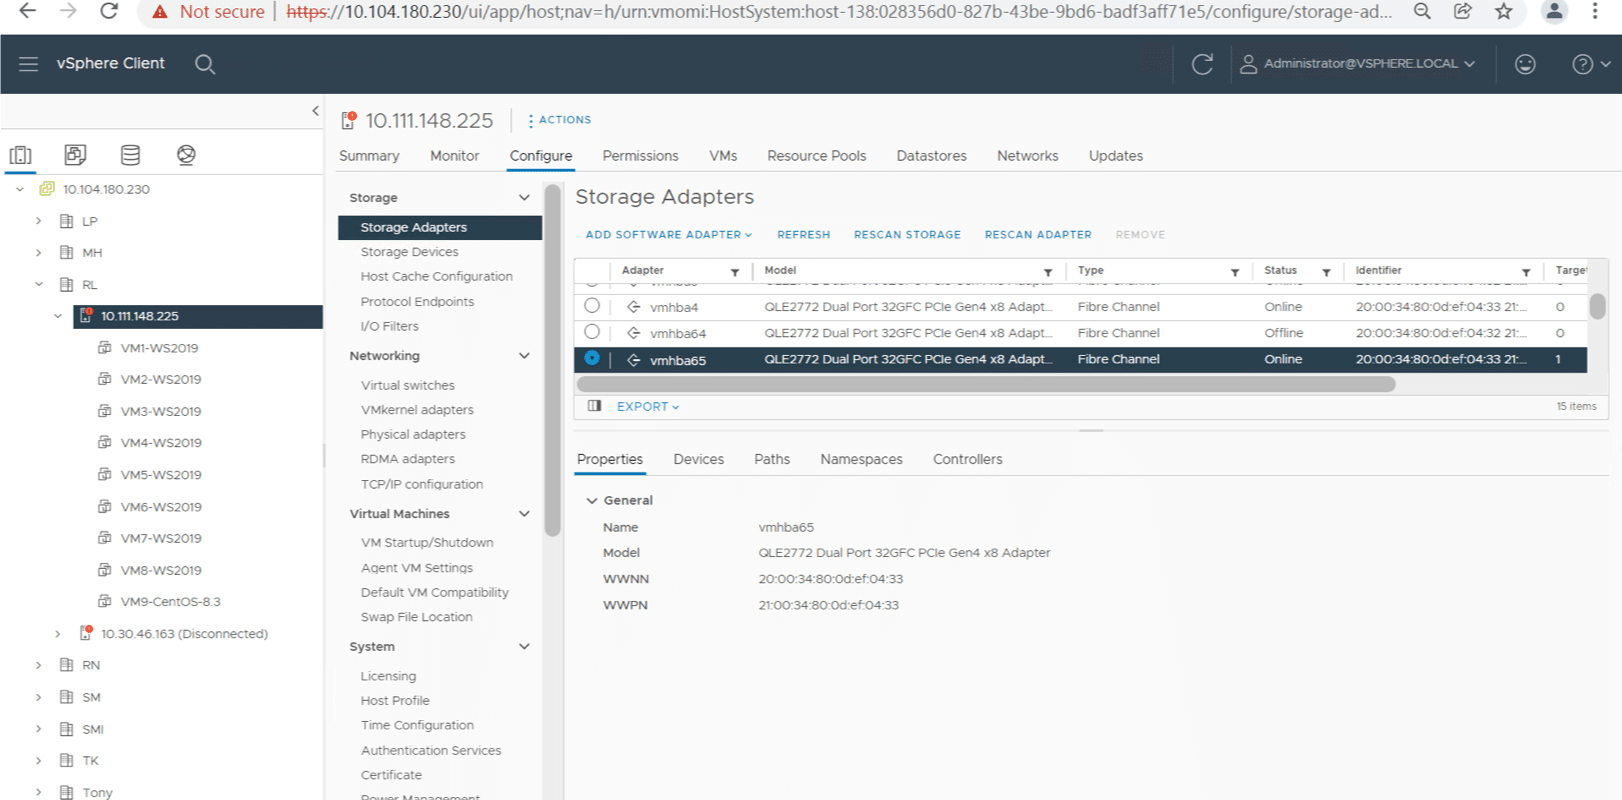The image size is (1622, 800).
Task: Open the help question mark menu
Action: coord(1591,64)
